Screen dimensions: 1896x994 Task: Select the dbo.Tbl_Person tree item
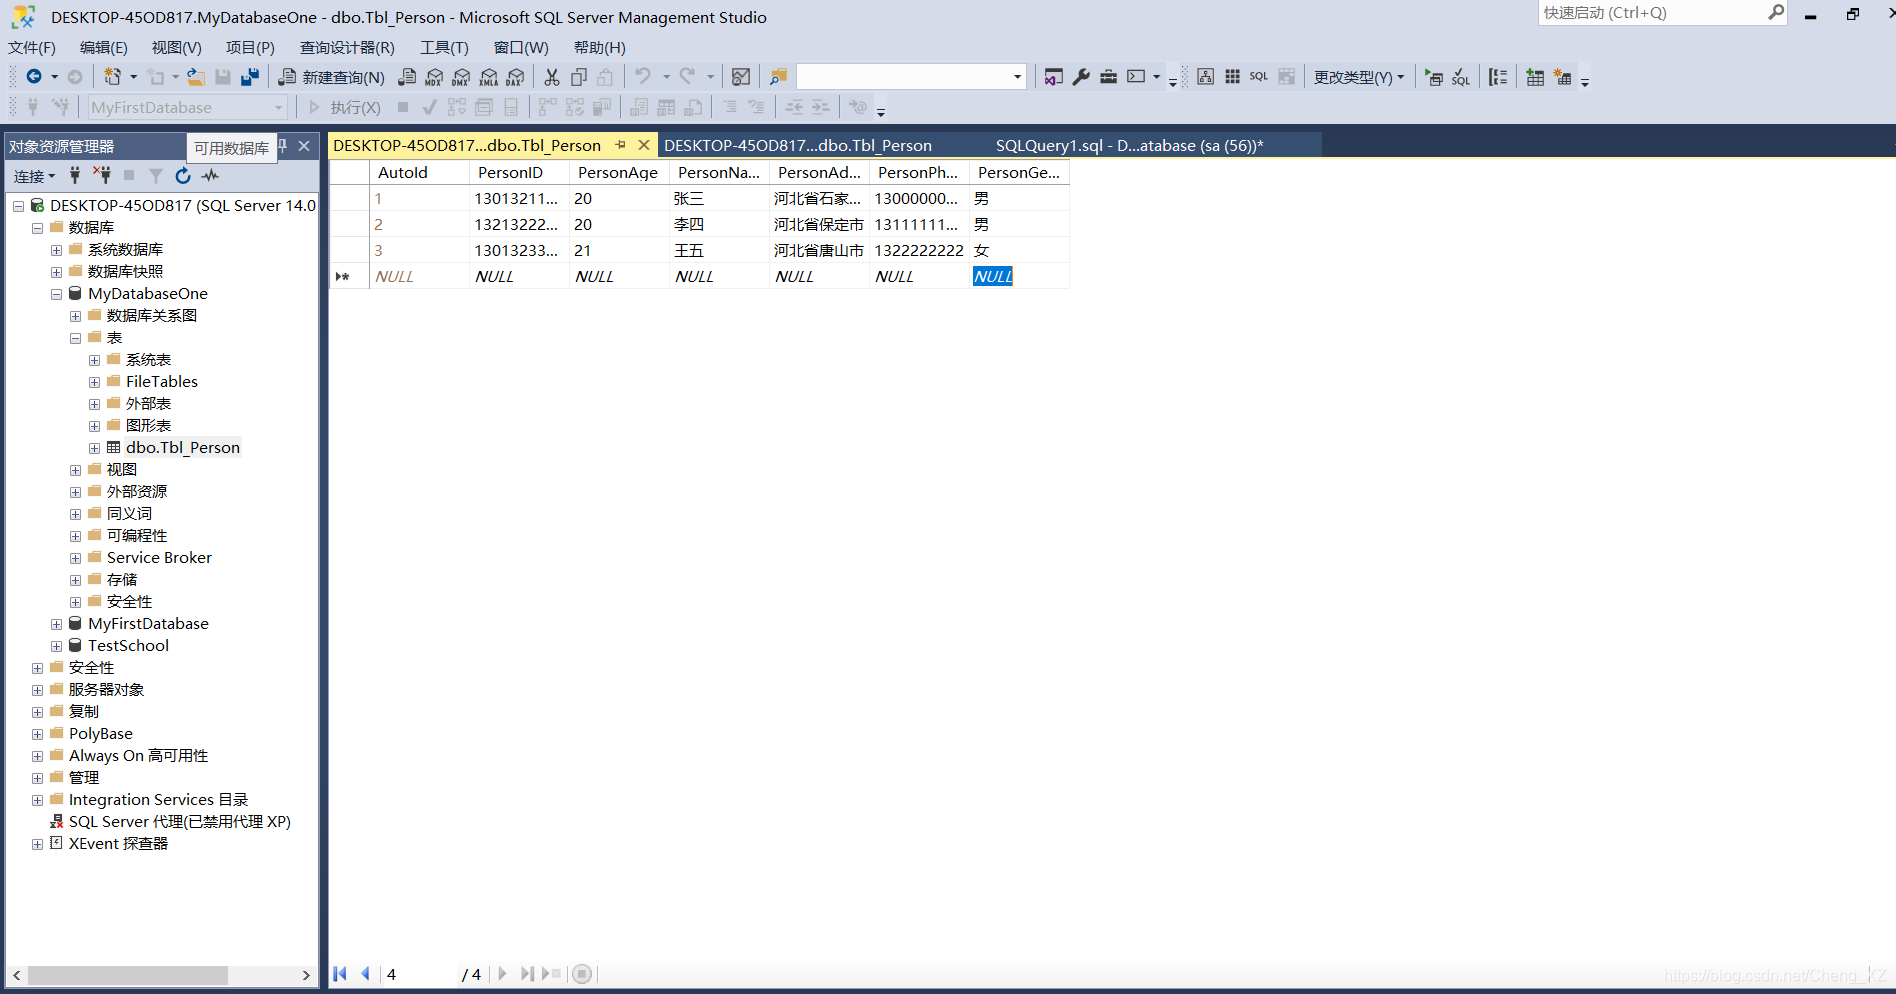point(182,447)
